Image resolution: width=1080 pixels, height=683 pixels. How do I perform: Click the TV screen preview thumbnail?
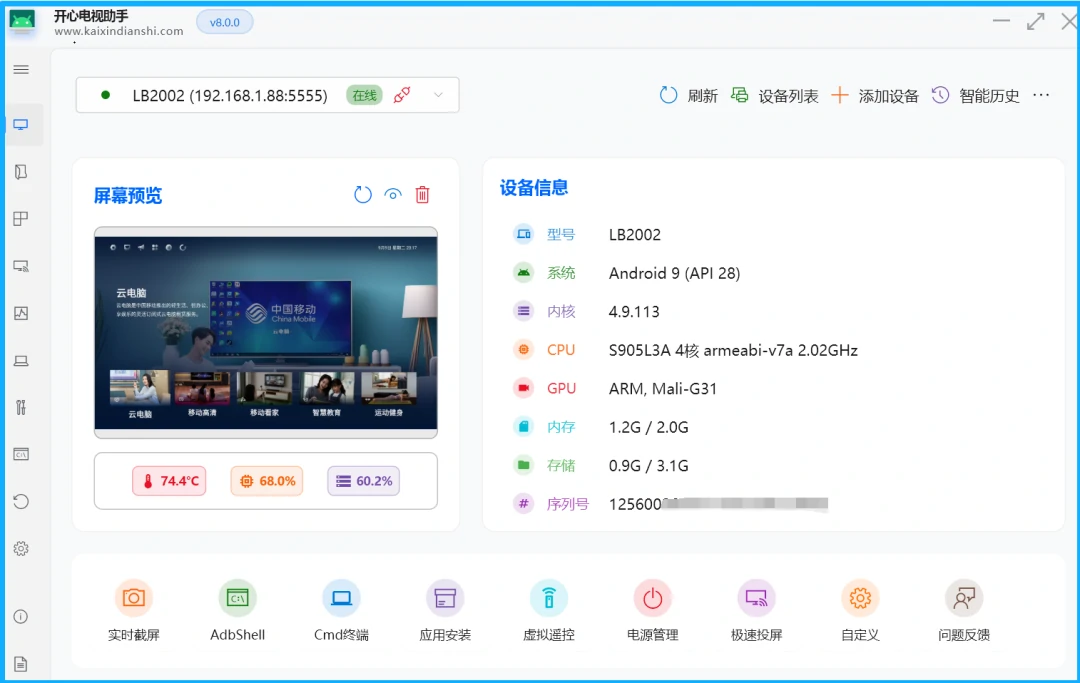coord(266,332)
